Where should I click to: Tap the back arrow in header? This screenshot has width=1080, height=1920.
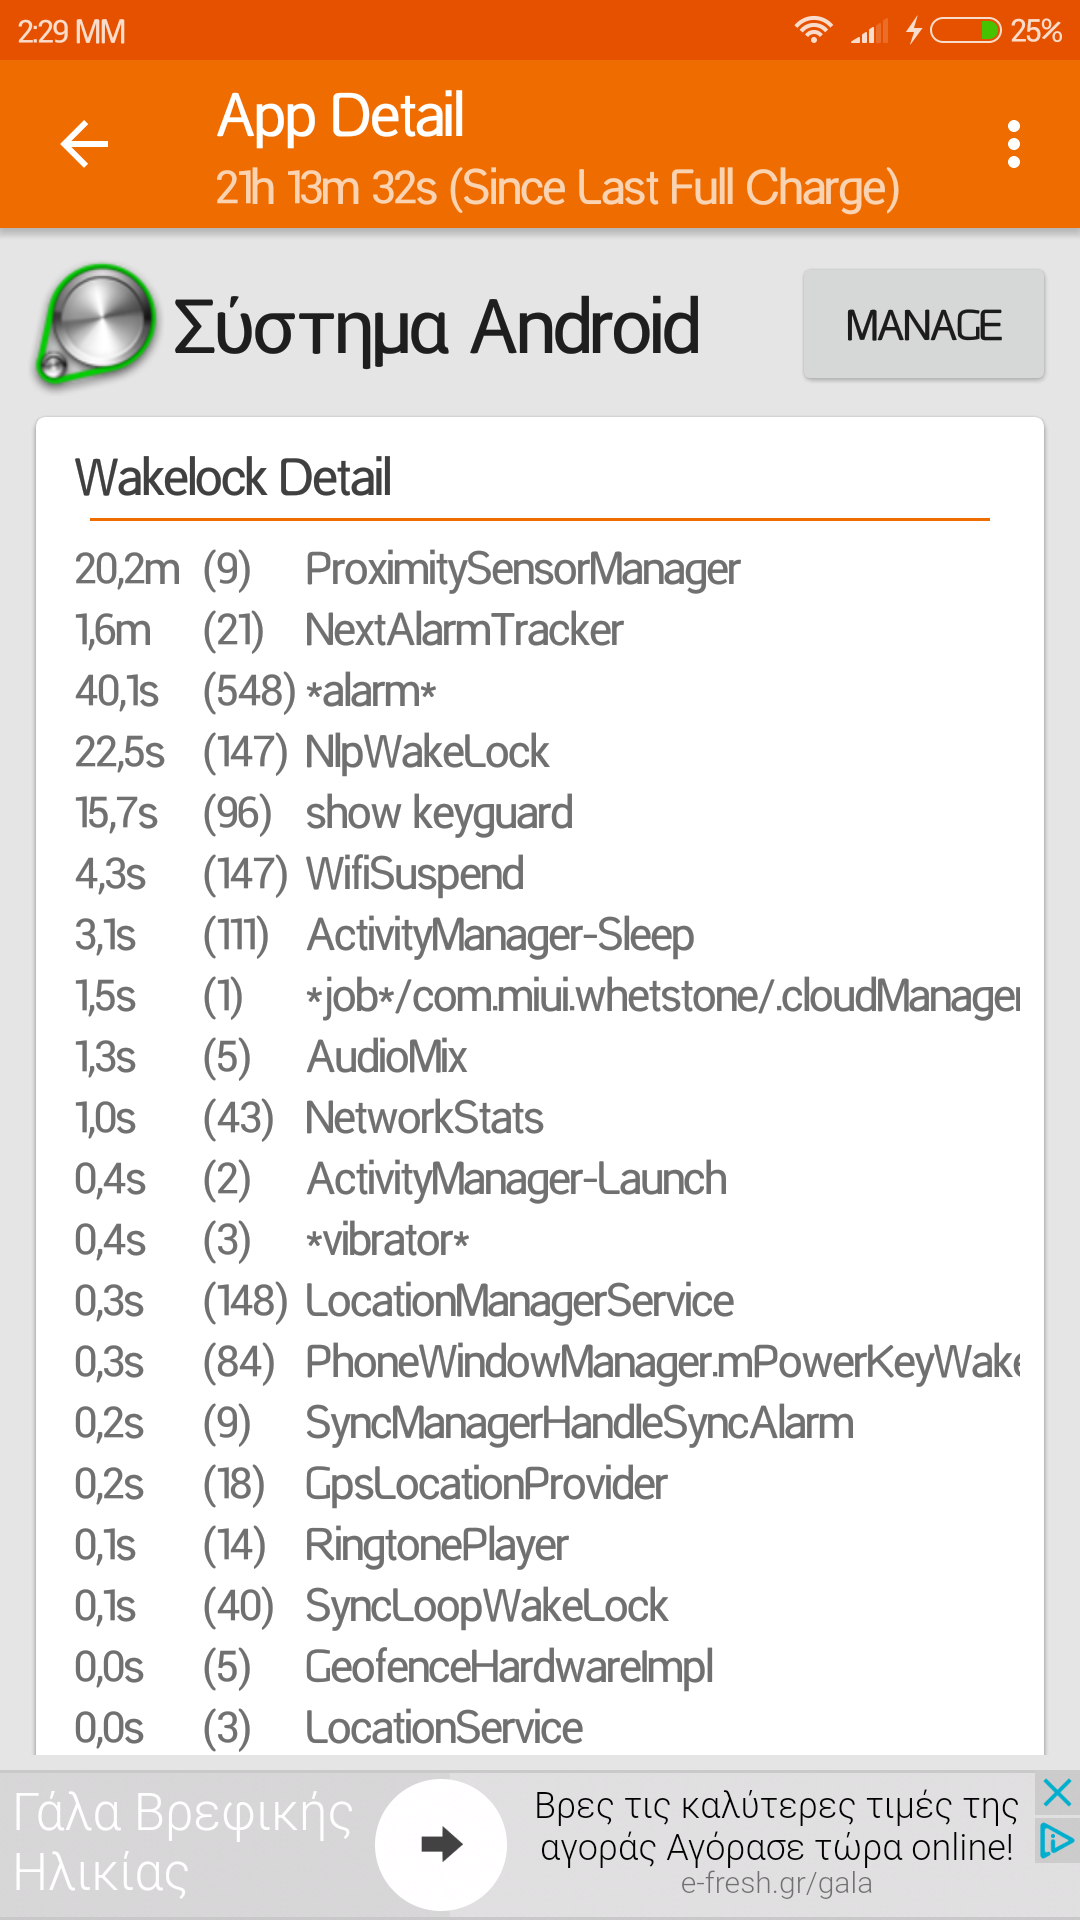point(84,145)
